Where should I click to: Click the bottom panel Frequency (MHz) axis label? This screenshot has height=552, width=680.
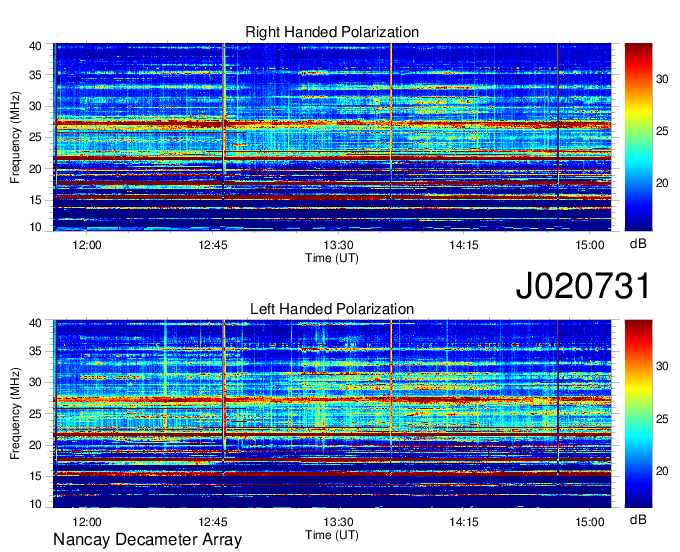point(15,414)
